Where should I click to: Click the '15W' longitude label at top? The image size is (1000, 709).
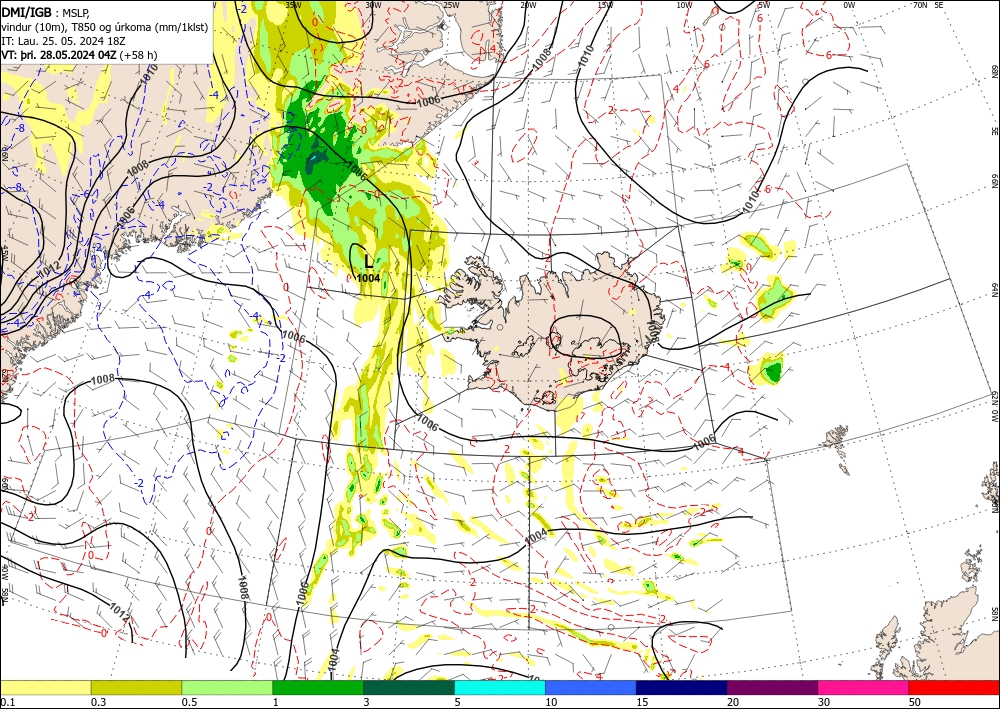click(605, 5)
